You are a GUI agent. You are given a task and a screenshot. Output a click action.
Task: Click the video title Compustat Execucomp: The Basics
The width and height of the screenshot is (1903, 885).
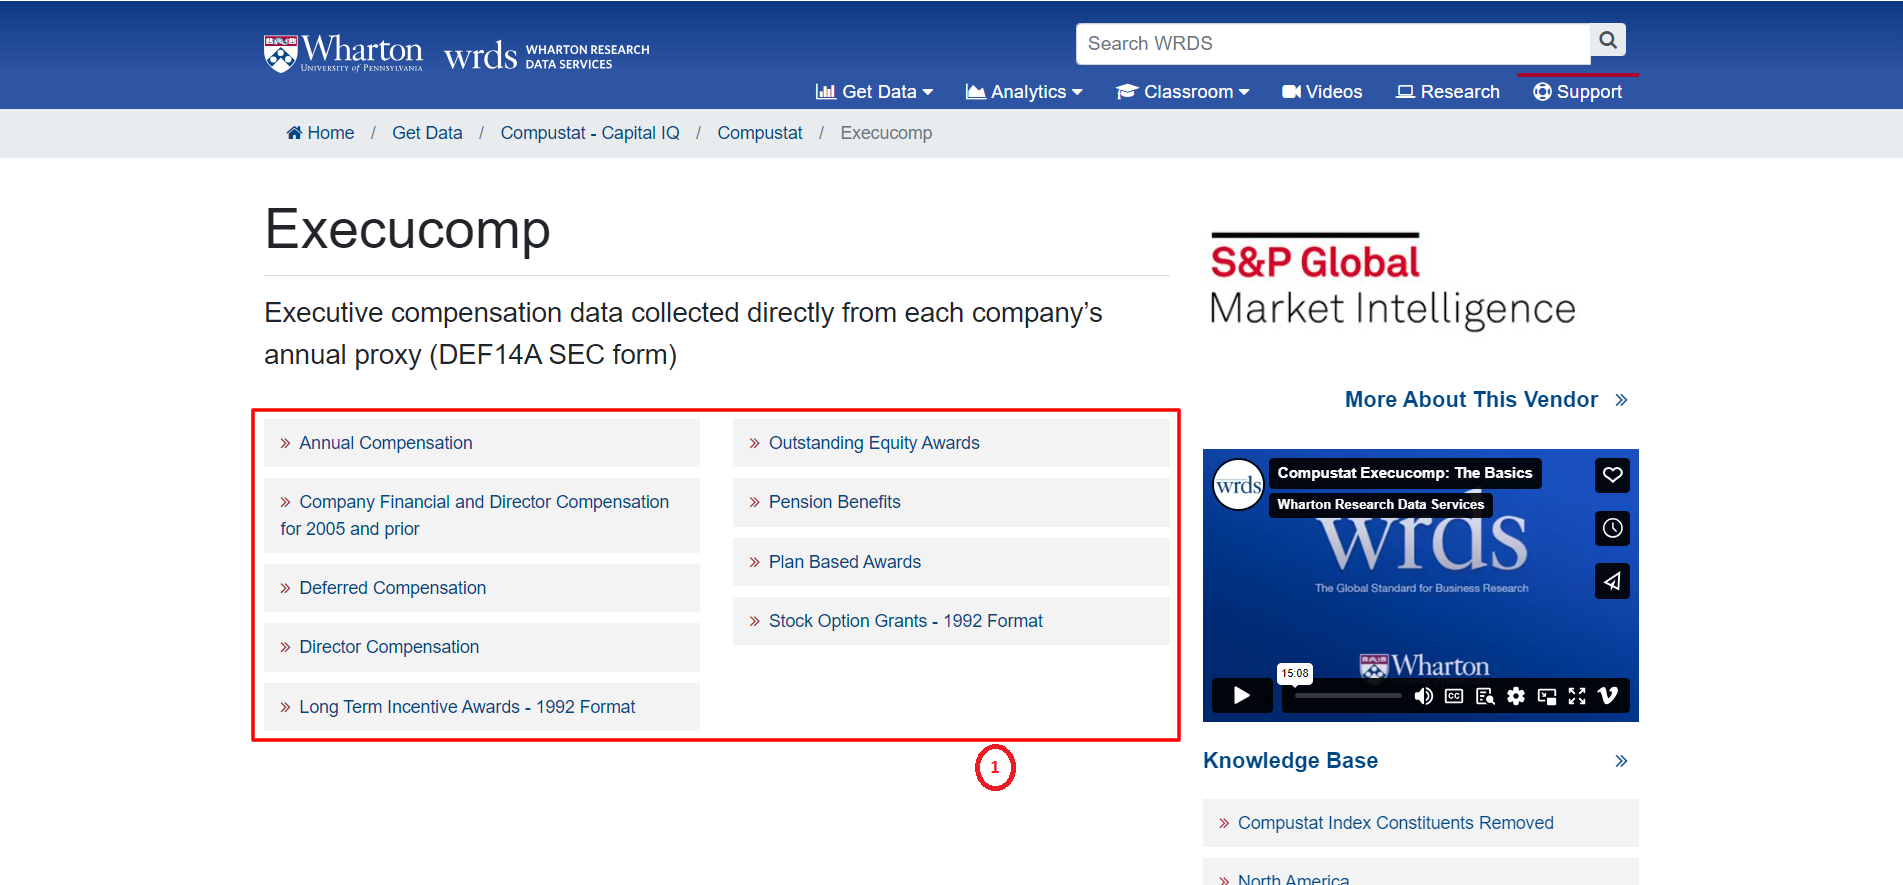point(1405,473)
